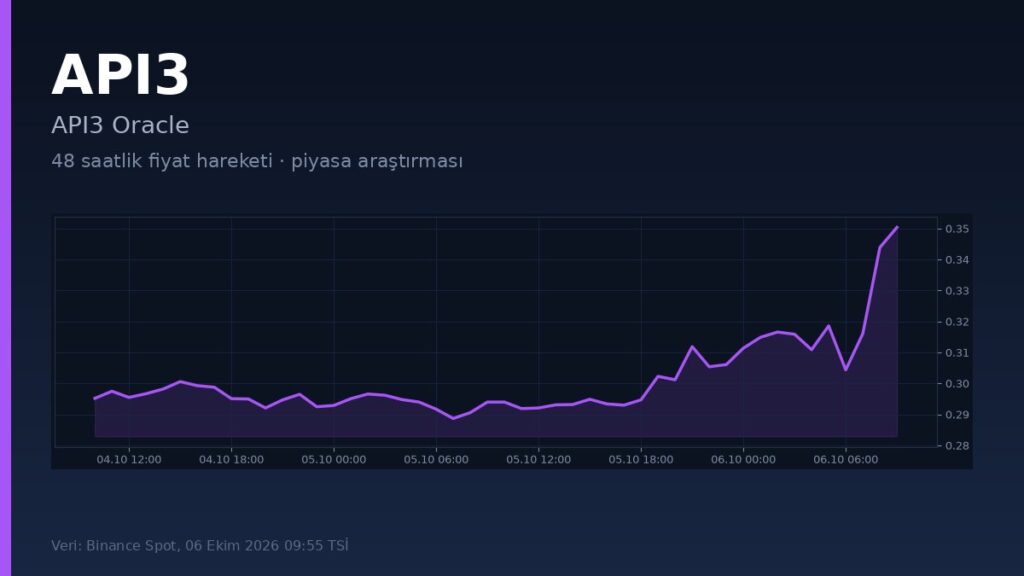The image size is (1024, 576).
Task: Click the 06.10 06:00 time label
Action: [x=846, y=460]
